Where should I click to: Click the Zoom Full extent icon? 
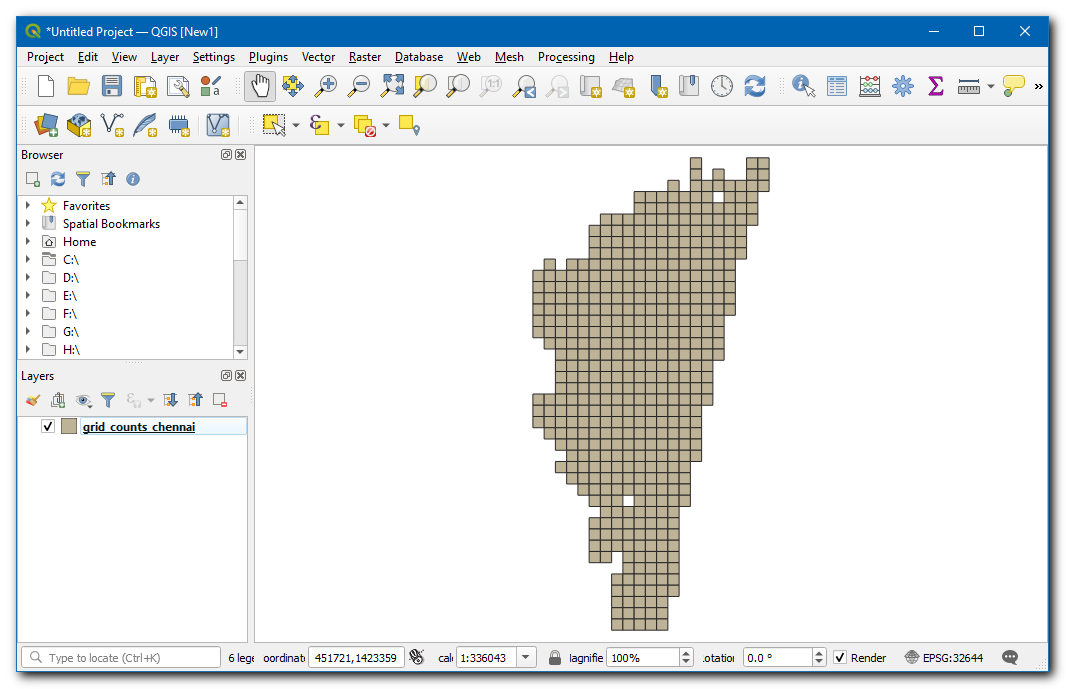pos(392,86)
